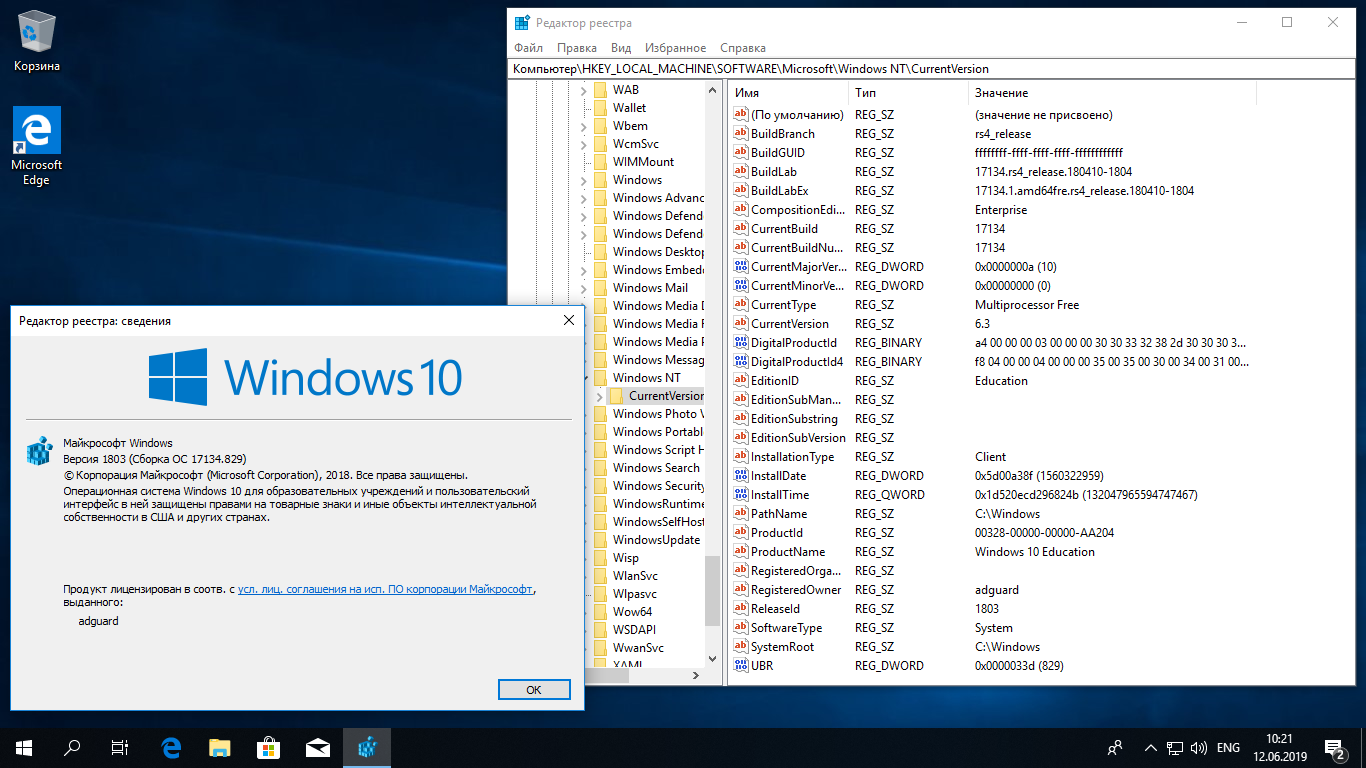Select the Wow64 tree key
The image size is (1366, 768).
[x=632, y=612]
